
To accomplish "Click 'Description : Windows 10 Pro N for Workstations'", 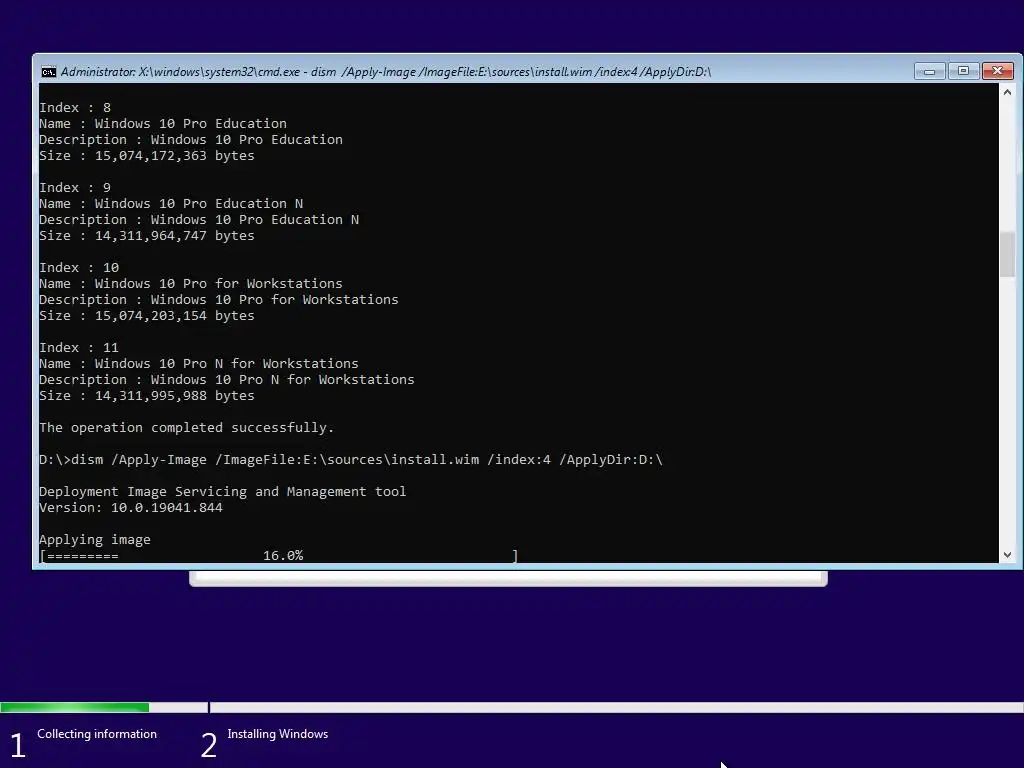I will (x=227, y=379).
